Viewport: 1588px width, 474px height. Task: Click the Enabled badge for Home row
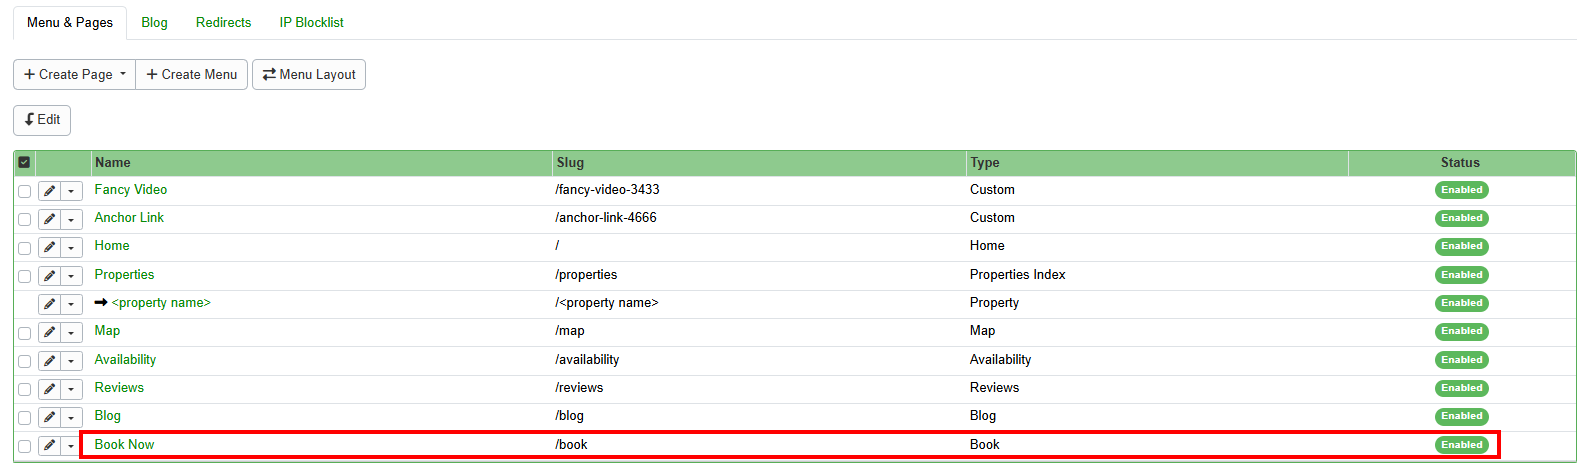pyautogui.click(x=1461, y=246)
